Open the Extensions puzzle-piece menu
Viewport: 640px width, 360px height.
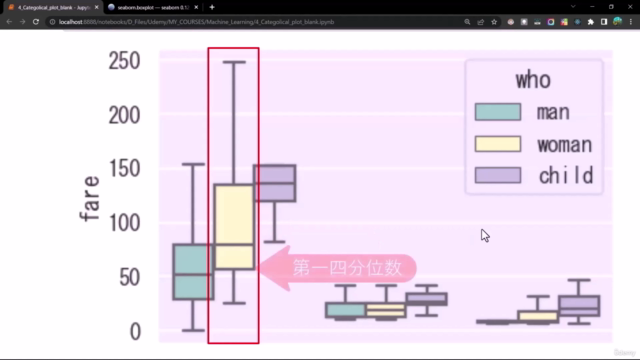(591, 22)
